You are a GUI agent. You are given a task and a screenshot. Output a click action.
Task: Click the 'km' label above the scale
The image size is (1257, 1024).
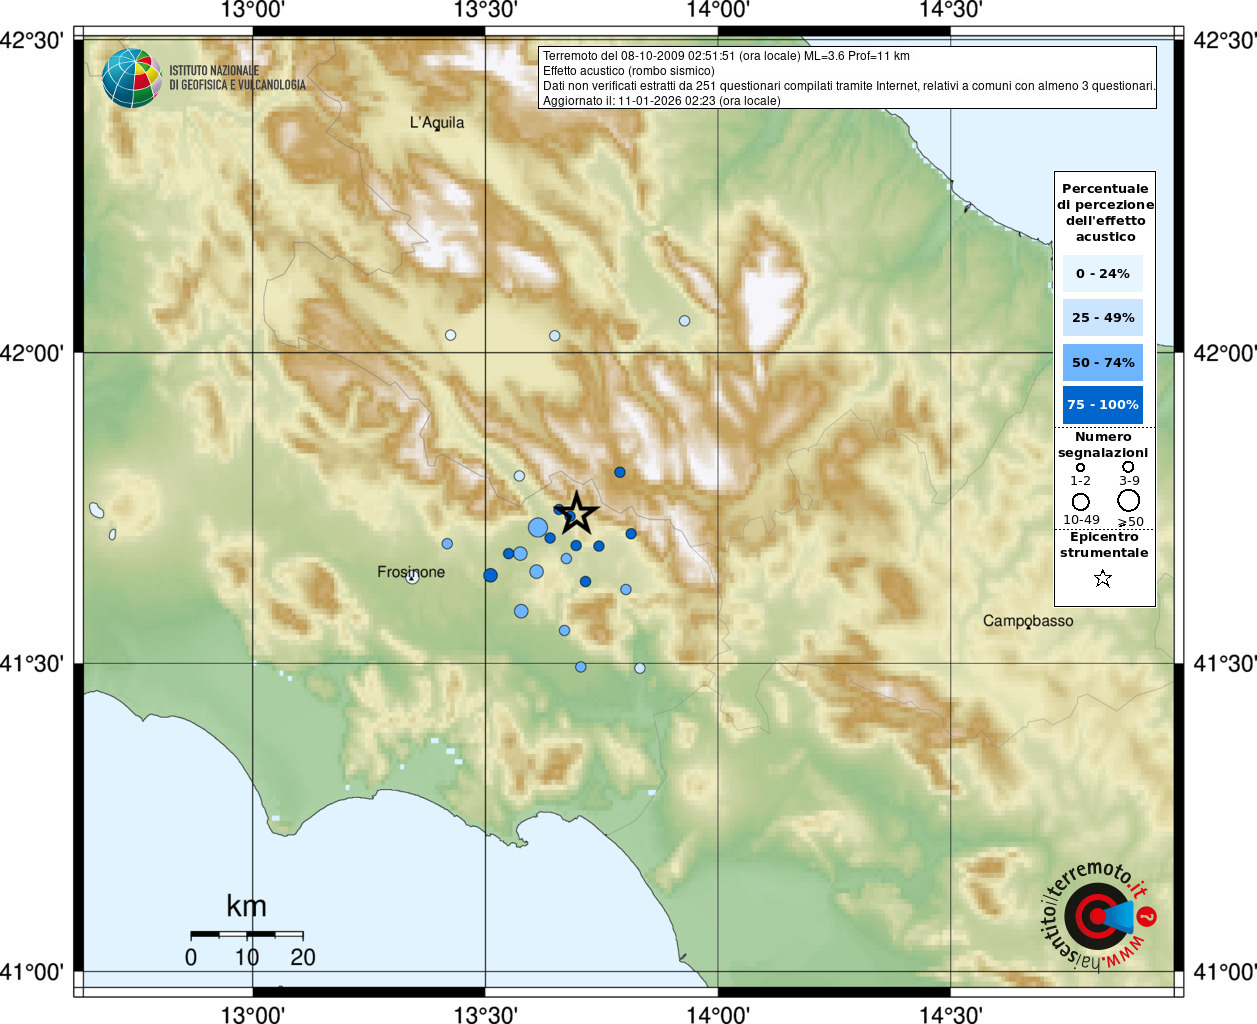[246, 906]
